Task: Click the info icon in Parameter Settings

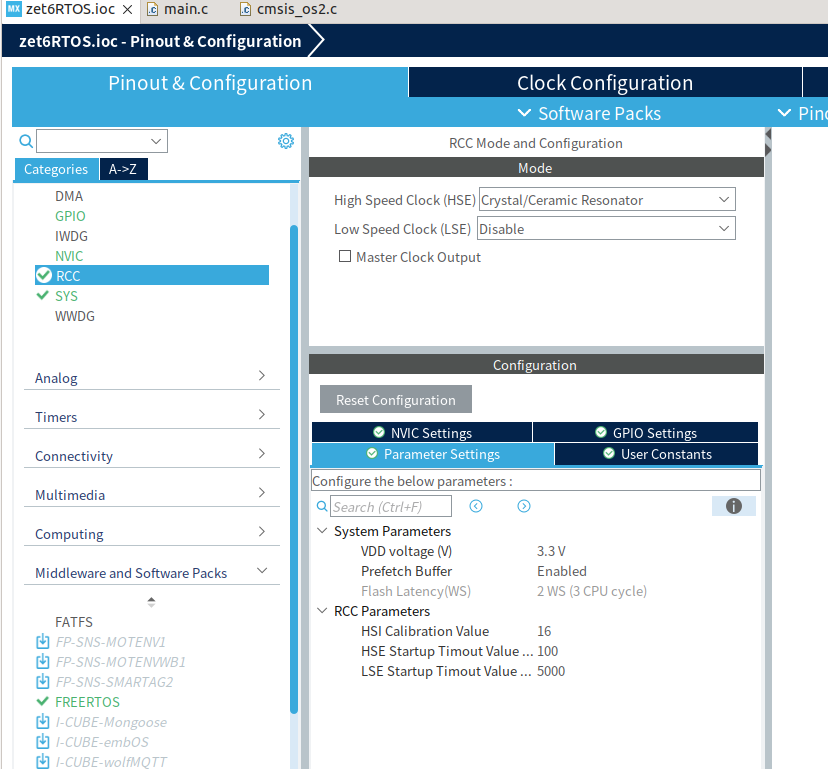Action: click(x=733, y=506)
